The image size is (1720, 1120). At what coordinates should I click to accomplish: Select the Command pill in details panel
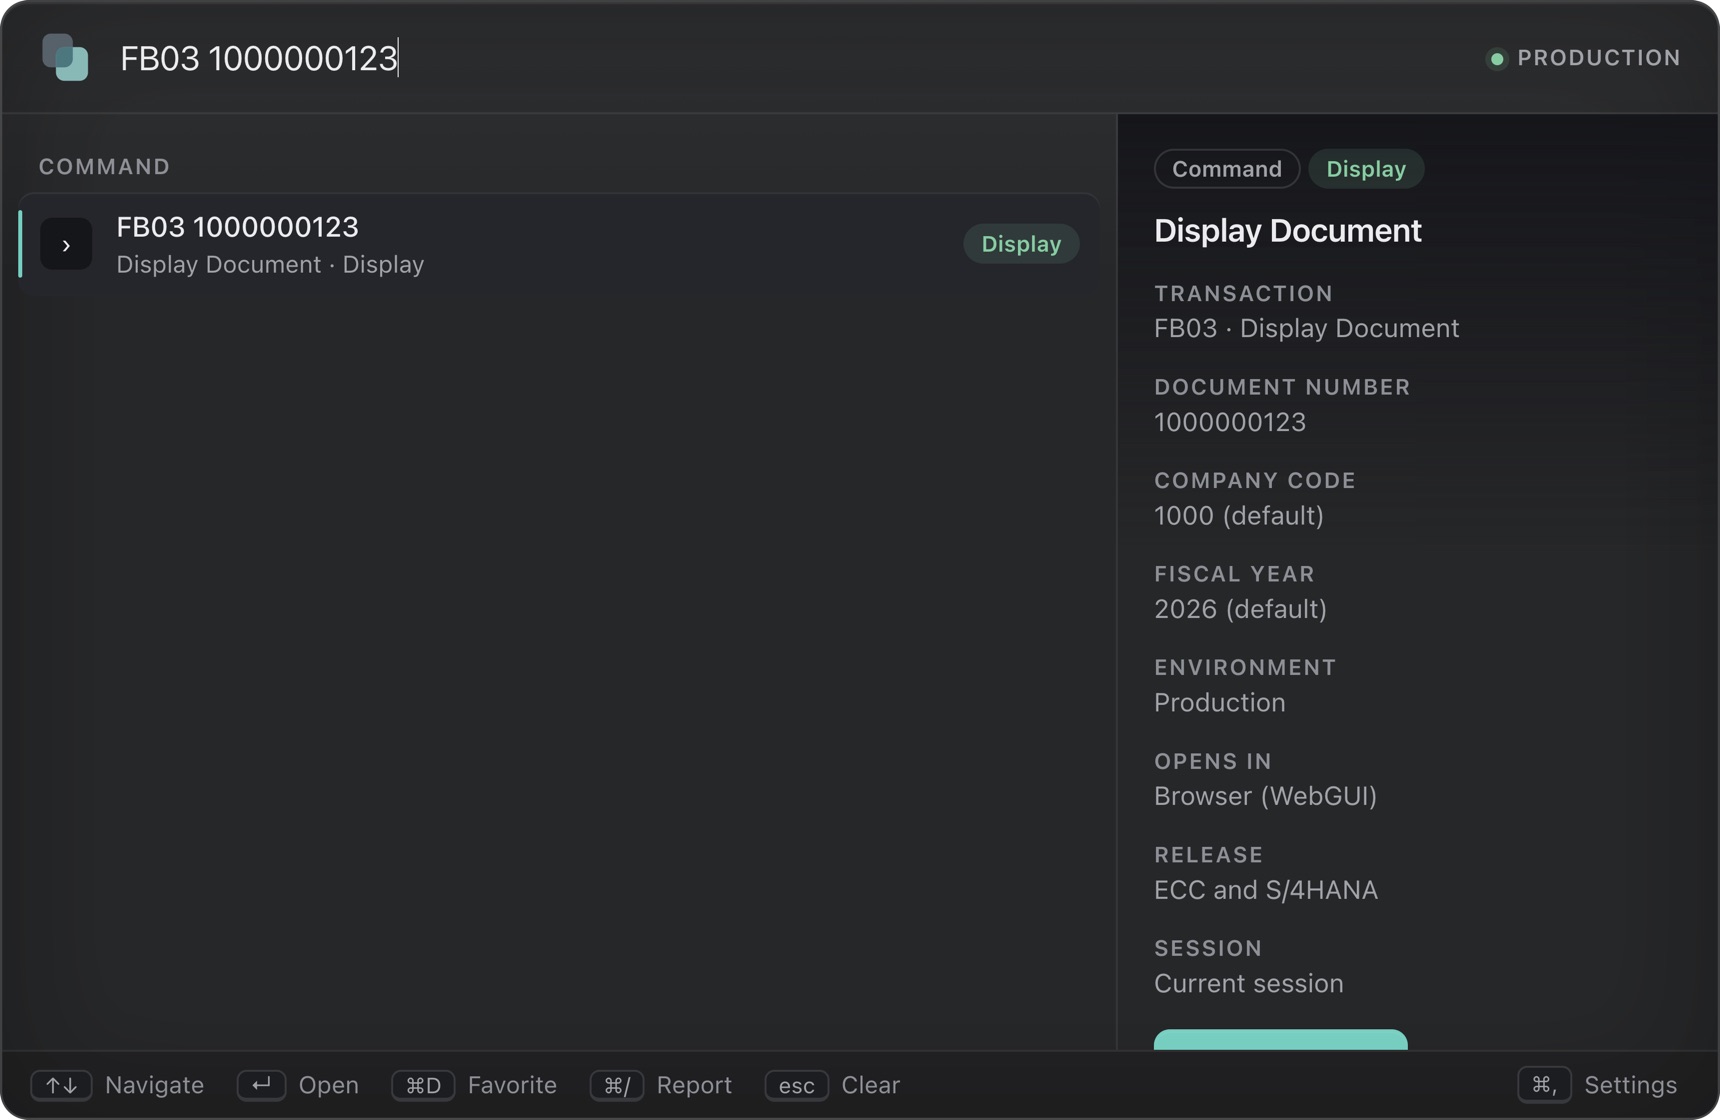pos(1227,169)
